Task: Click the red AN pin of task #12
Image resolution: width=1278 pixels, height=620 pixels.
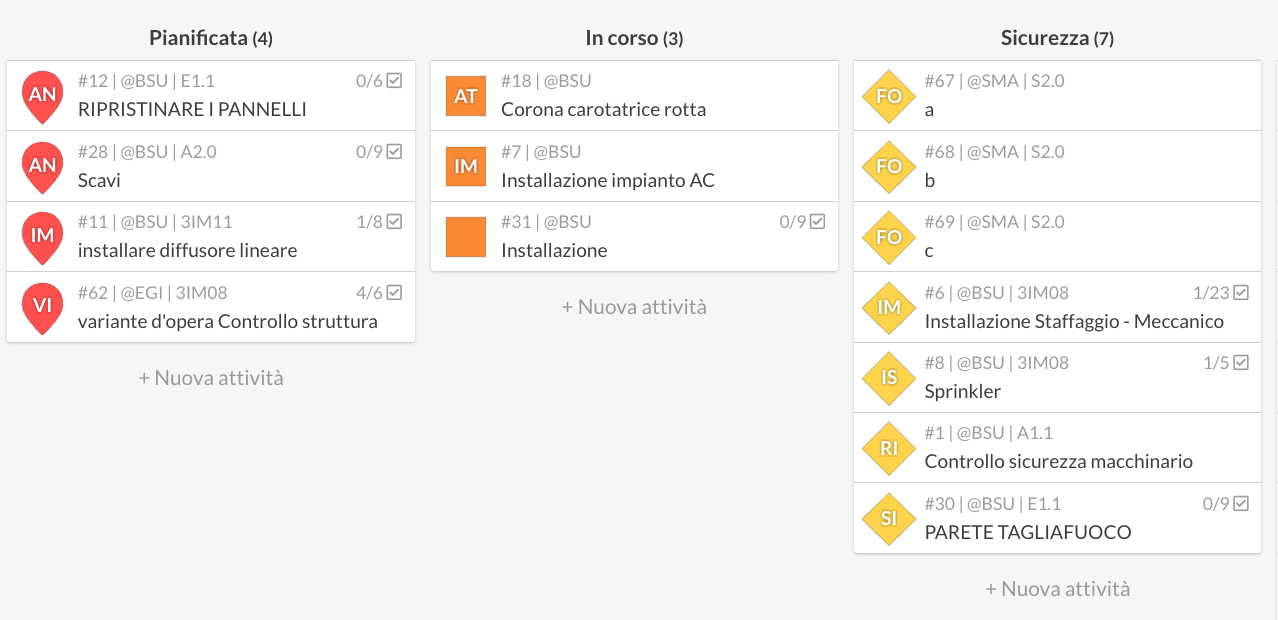Action: (42, 96)
